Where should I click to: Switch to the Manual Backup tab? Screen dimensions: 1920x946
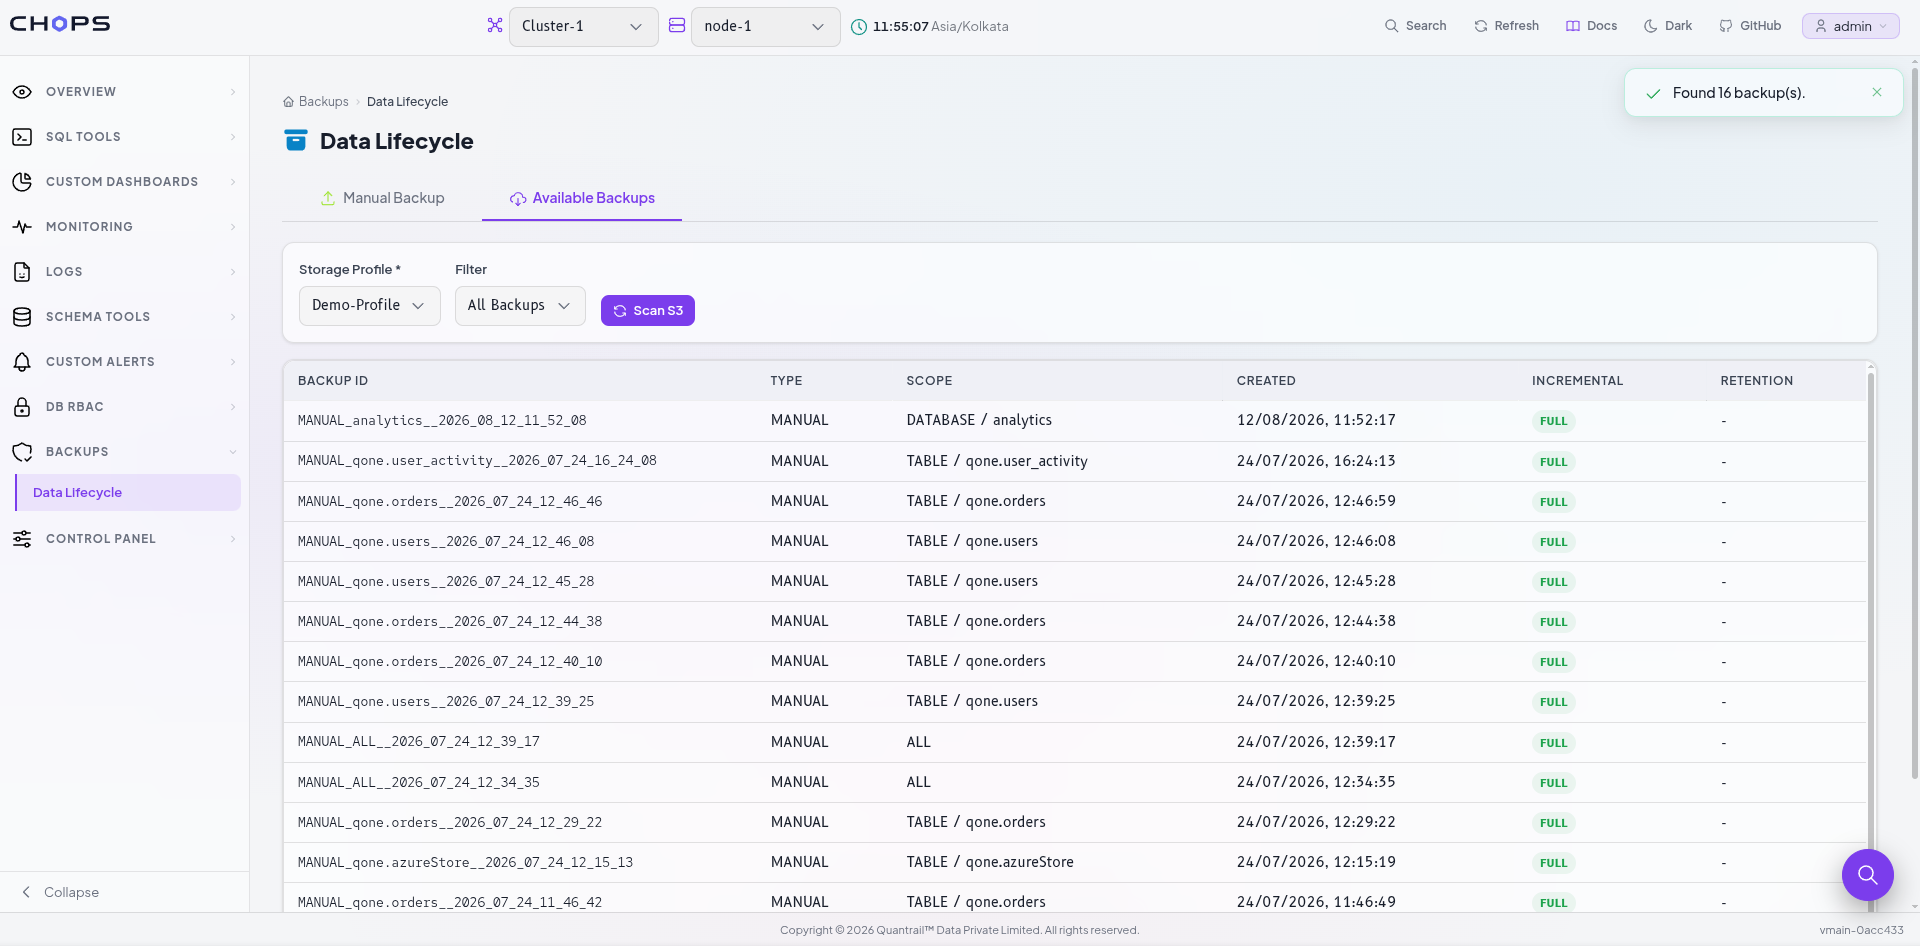[382, 198]
